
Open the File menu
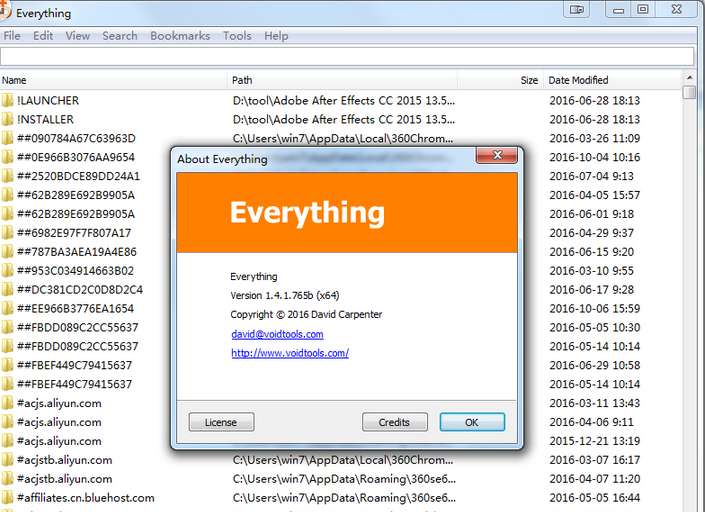click(12, 36)
